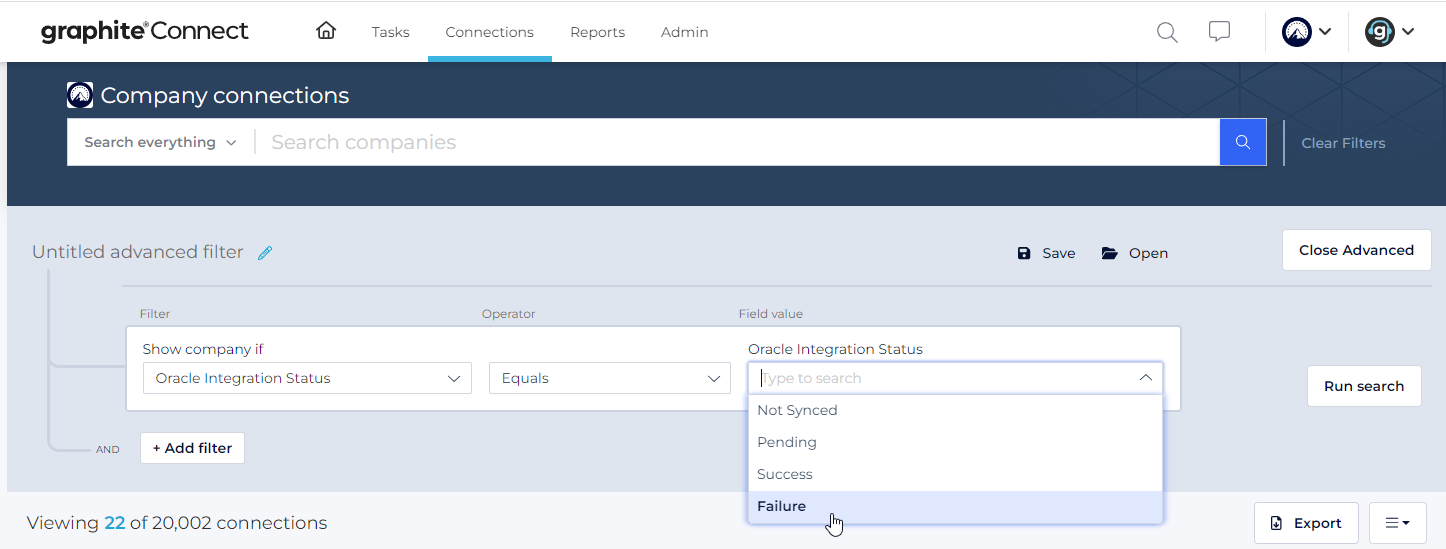Pick the Pending status option
Viewport: 1446px width, 549px height.
tap(787, 442)
